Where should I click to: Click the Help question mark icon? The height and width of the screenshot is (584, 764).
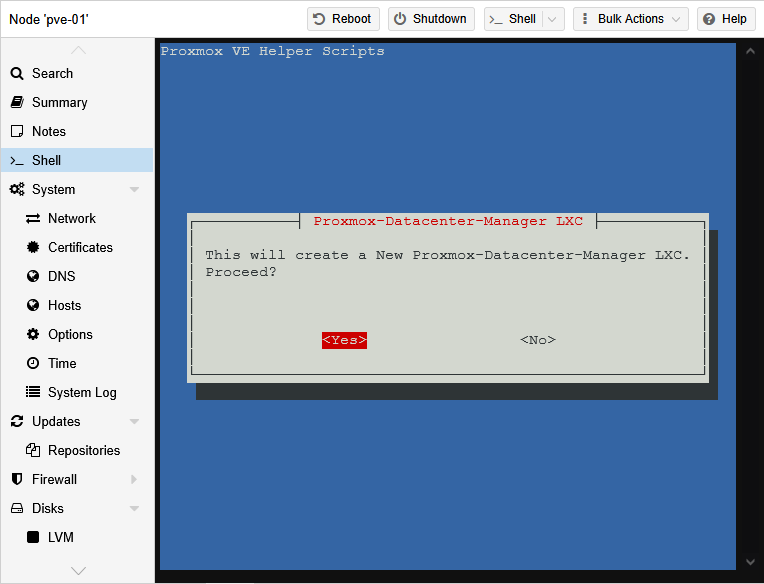[709, 19]
